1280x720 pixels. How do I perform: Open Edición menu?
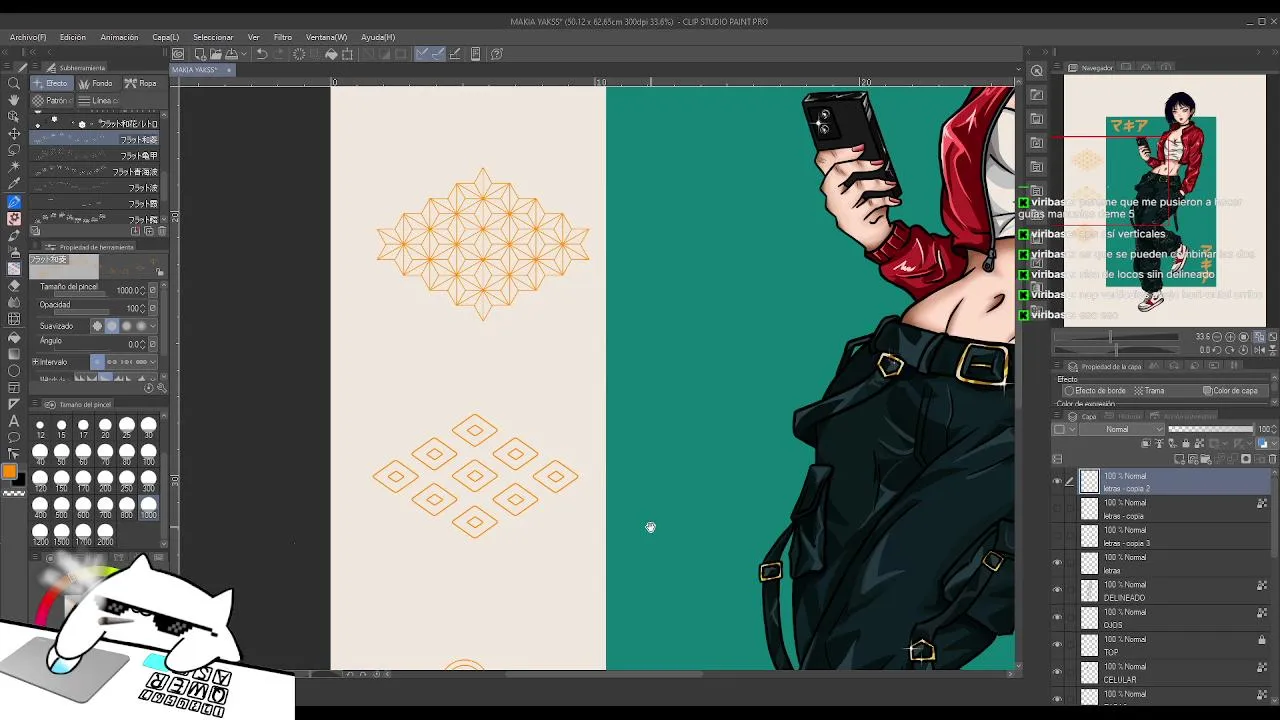tap(72, 37)
